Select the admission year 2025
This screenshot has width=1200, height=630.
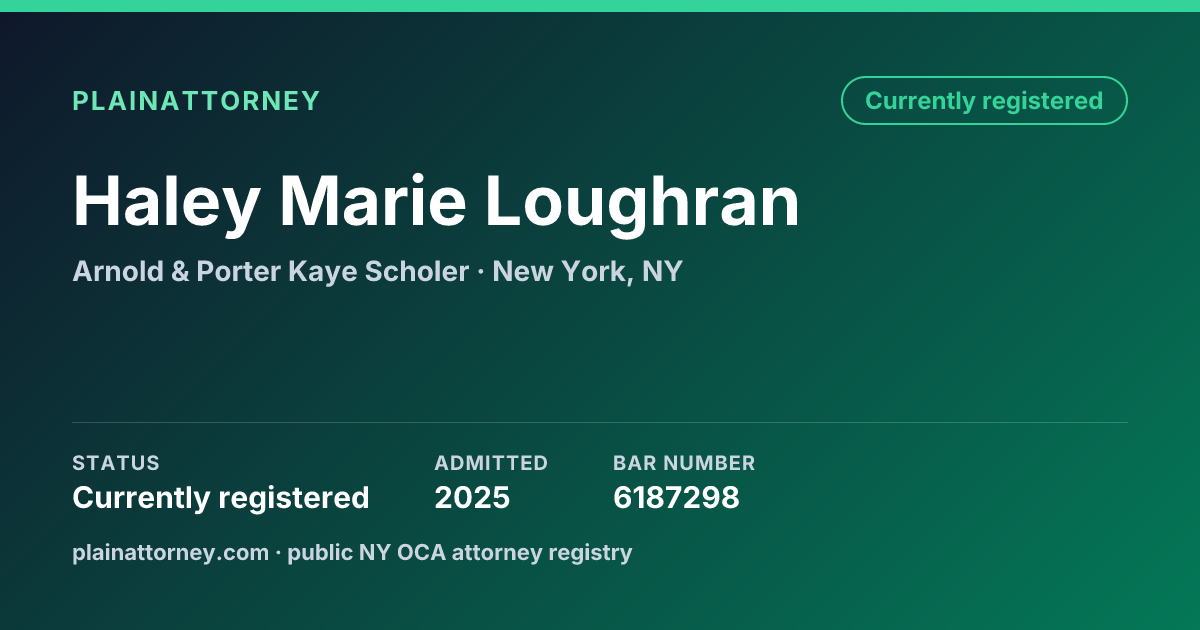tap(472, 498)
